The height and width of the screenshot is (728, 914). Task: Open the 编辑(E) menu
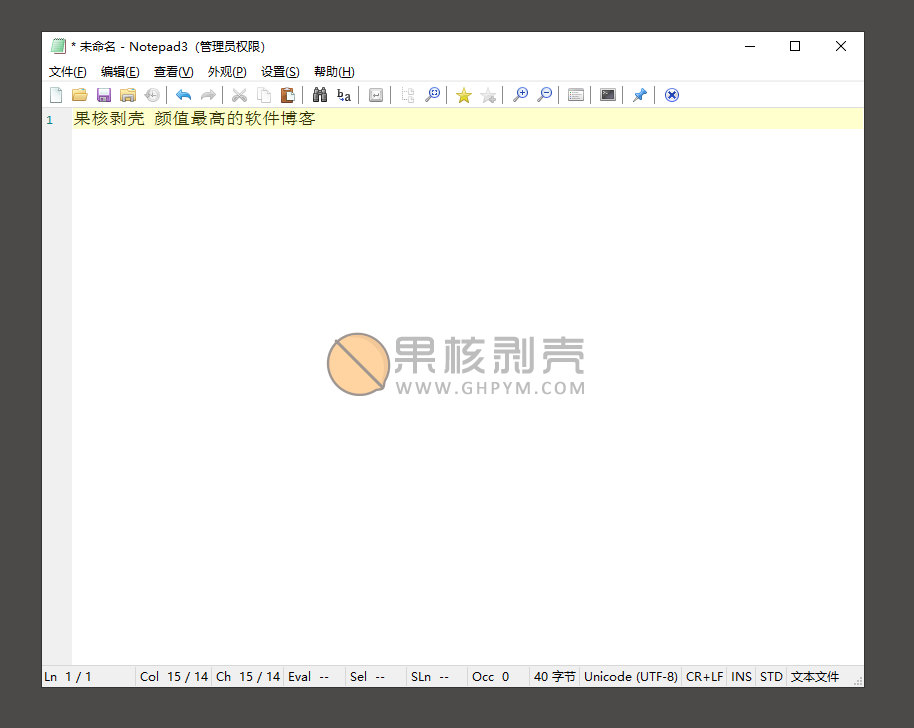click(120, 72)
